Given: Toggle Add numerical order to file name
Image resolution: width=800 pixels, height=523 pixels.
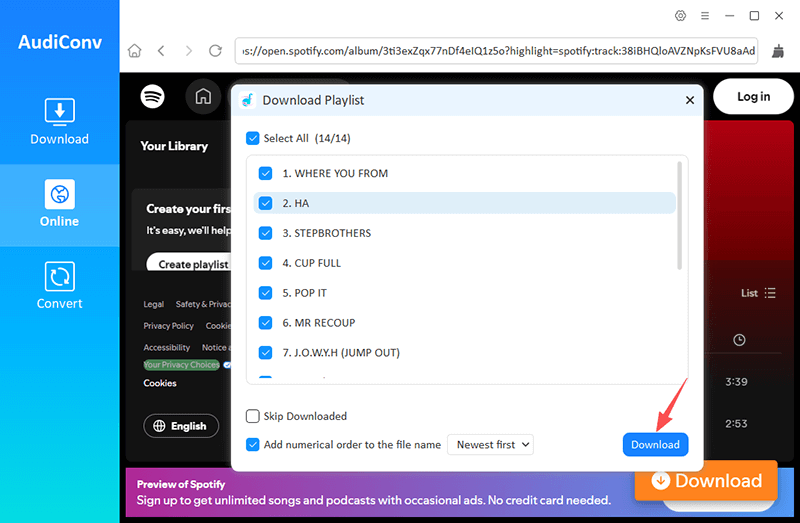Looking at the screenshot, I should (x=253, y=444).
